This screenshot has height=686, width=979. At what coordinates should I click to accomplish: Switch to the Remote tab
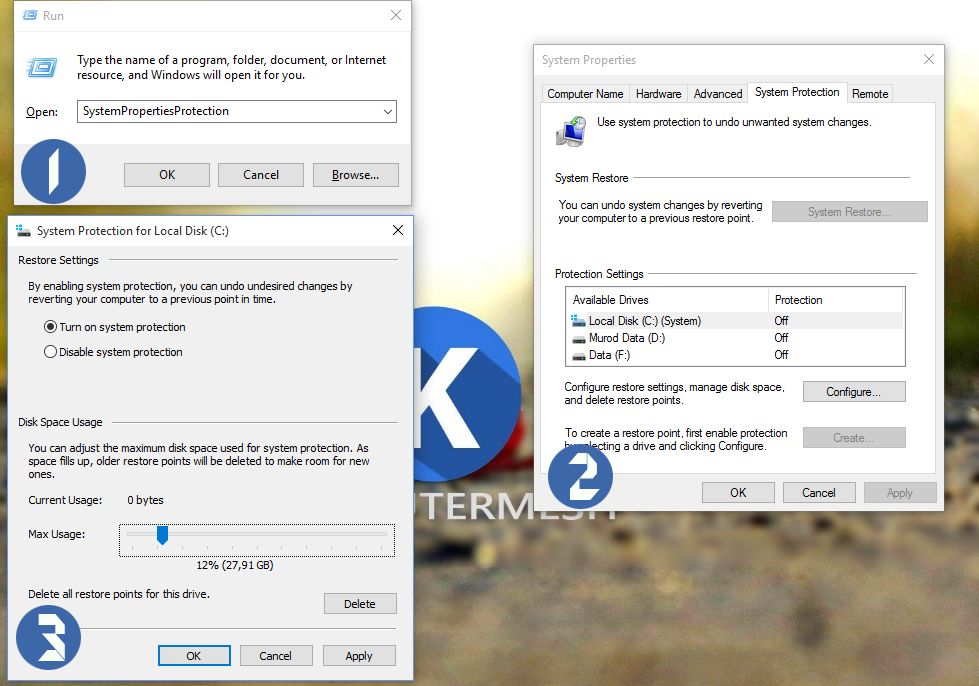[x=869, y=92]
